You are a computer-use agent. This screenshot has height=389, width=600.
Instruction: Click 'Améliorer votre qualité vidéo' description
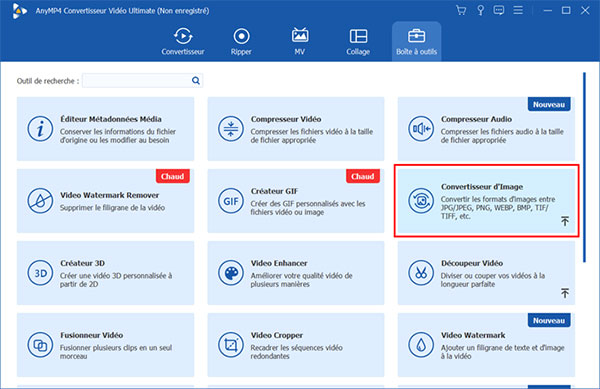pyautogui.click(x=302, y=280)
